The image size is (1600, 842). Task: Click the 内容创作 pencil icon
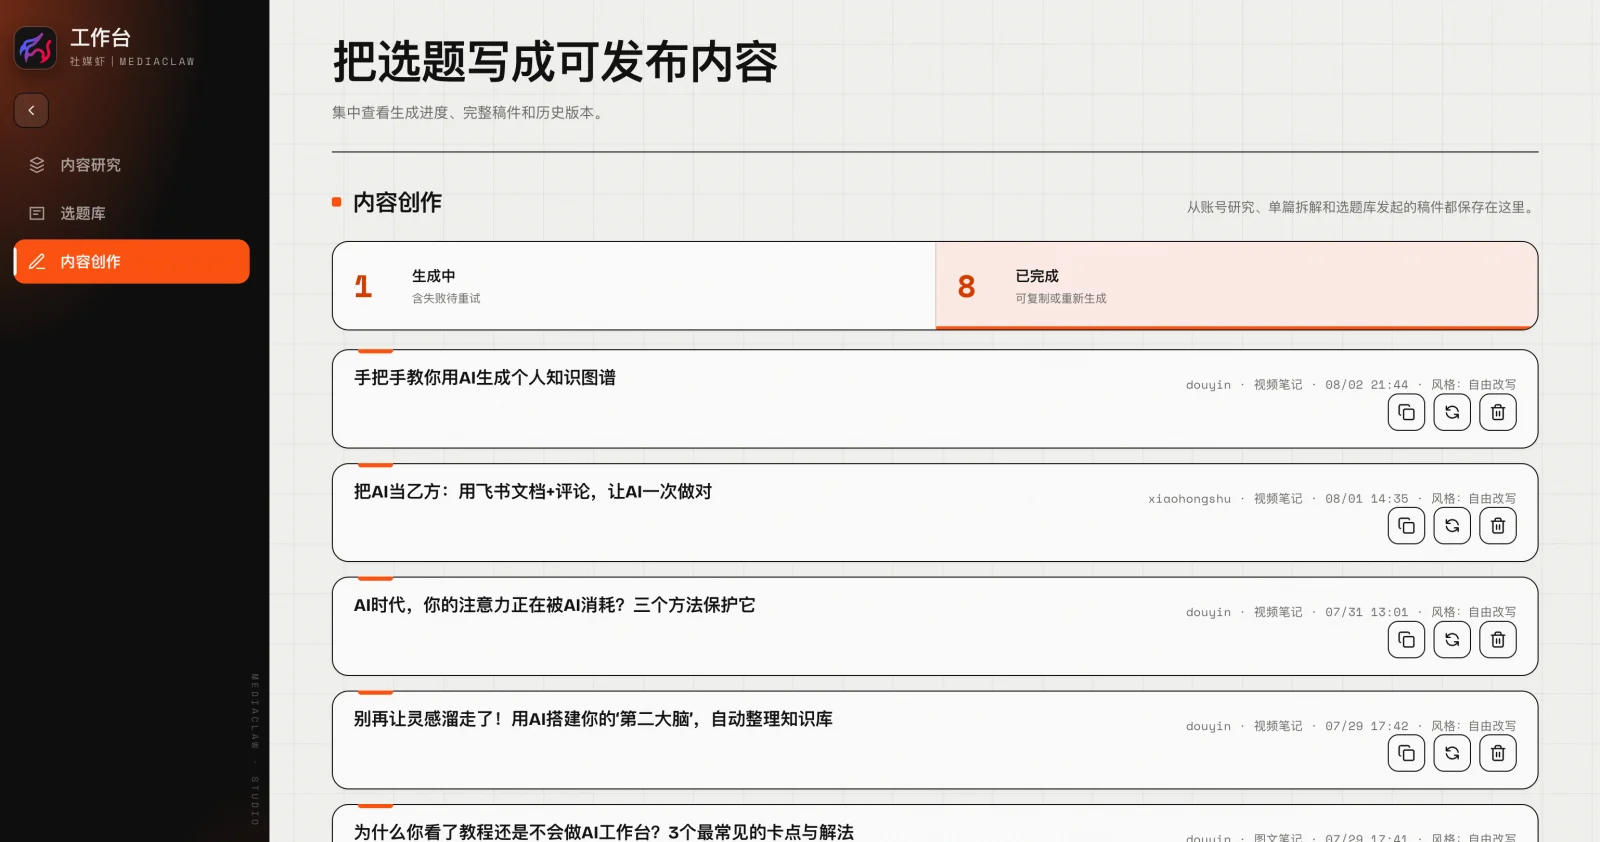click(37, 261)
